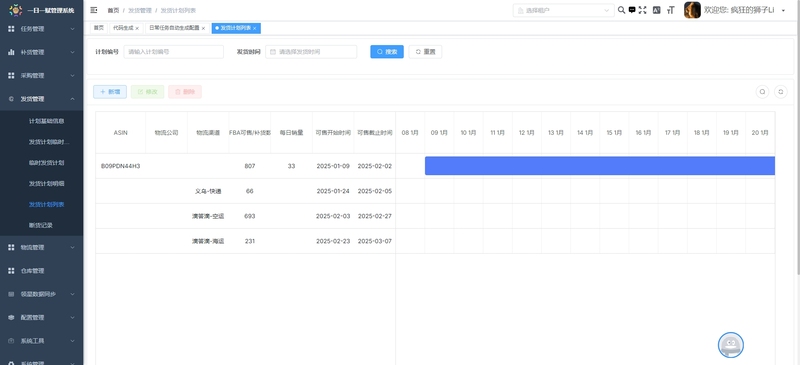Screen dimensions: 800x365
Task: Expand the 领星数据同步 chevron
Action: 72,294
